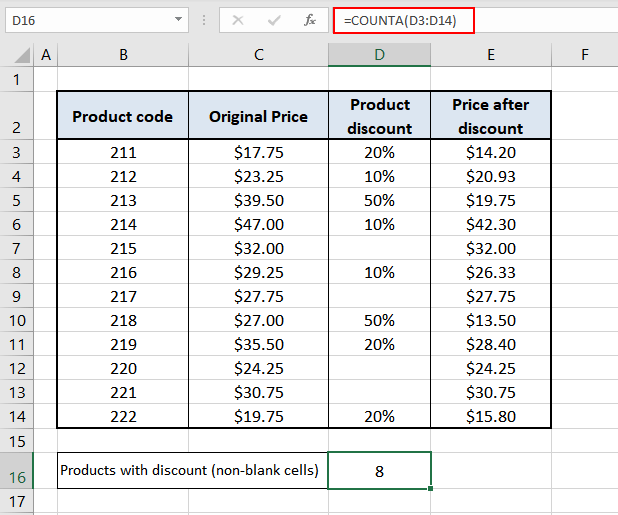Click 'Products with discount (non-blank cells)' label
Image resolution: width=618 pixels, height=515 pixels.
click(x=192, y=470)
